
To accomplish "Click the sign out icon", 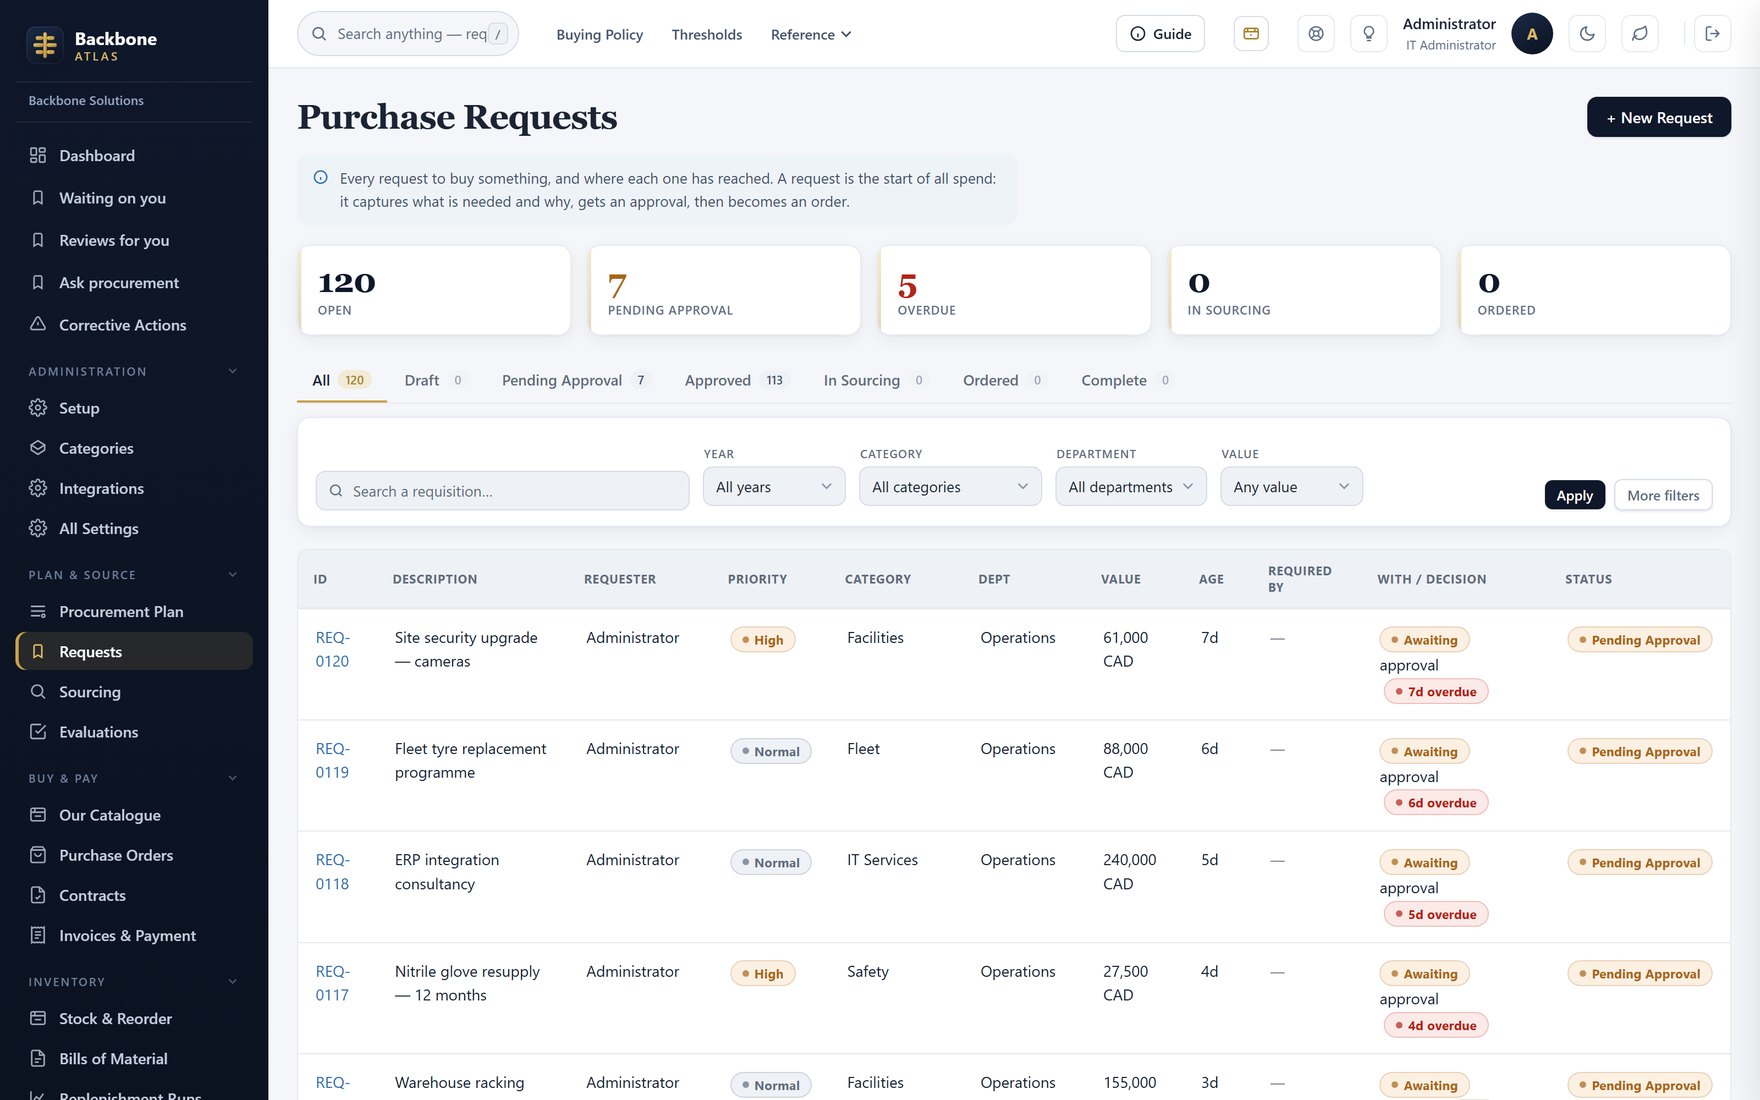I will (1712, 34).
